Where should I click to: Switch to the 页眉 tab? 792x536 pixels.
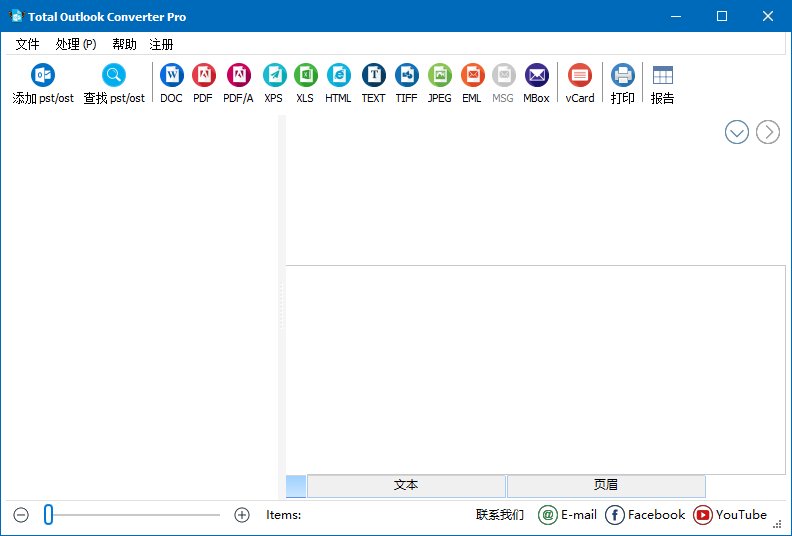point(606,486)
